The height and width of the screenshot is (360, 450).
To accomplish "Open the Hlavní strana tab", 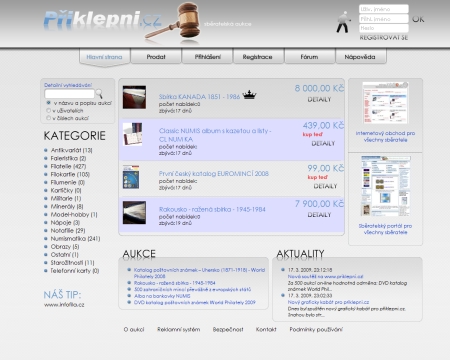I will 104,57.
